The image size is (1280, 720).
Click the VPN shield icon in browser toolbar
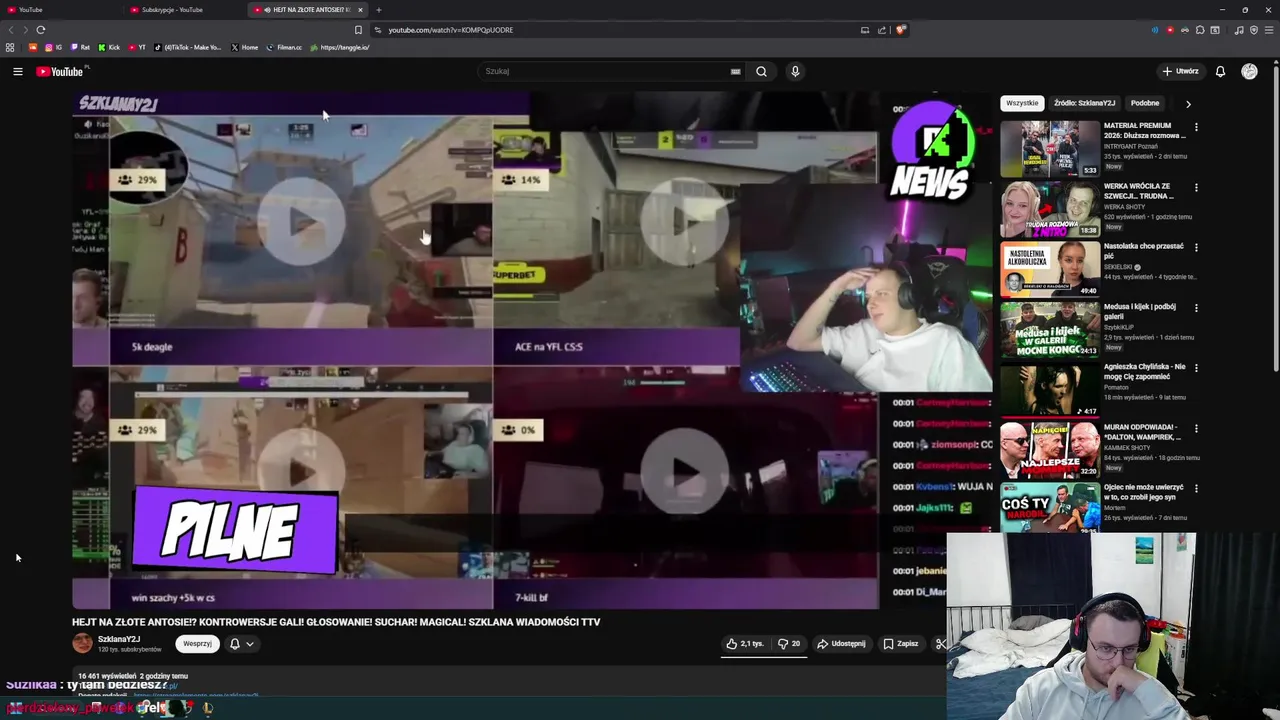pos(1254,30)
